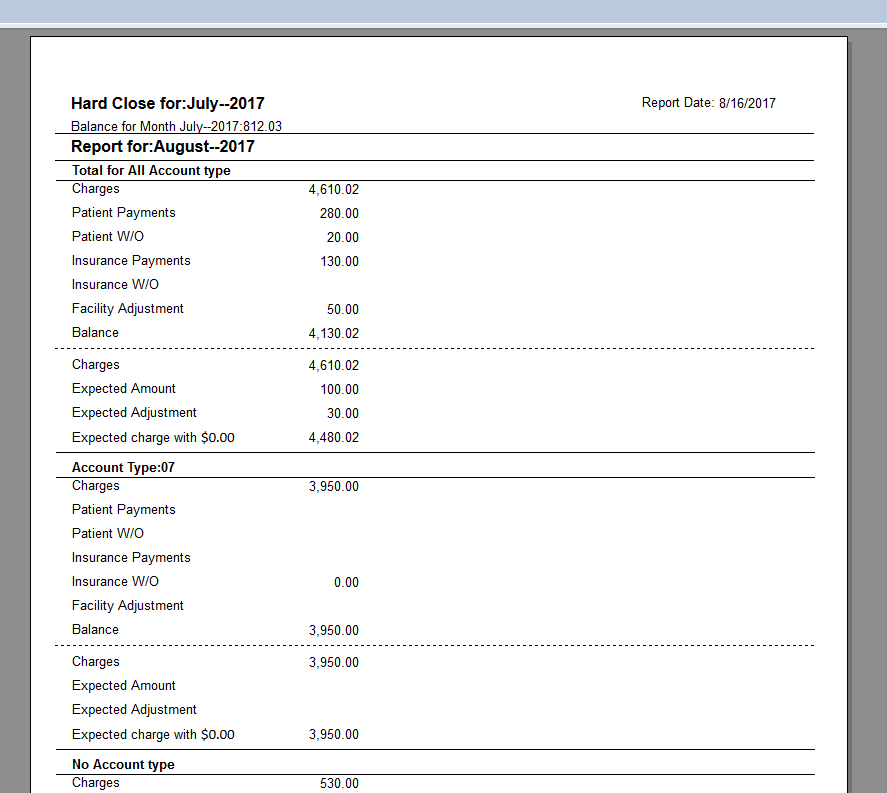The image size is (887, 793).
Task: Click the 'Total for All Account type' header
Action: [151, 171]
